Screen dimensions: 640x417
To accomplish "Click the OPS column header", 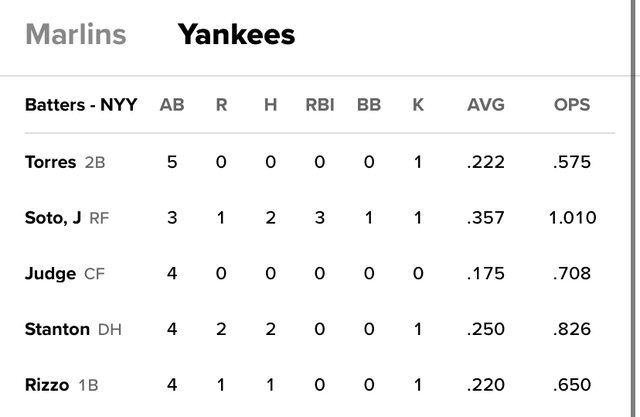I will coord(571,105).
